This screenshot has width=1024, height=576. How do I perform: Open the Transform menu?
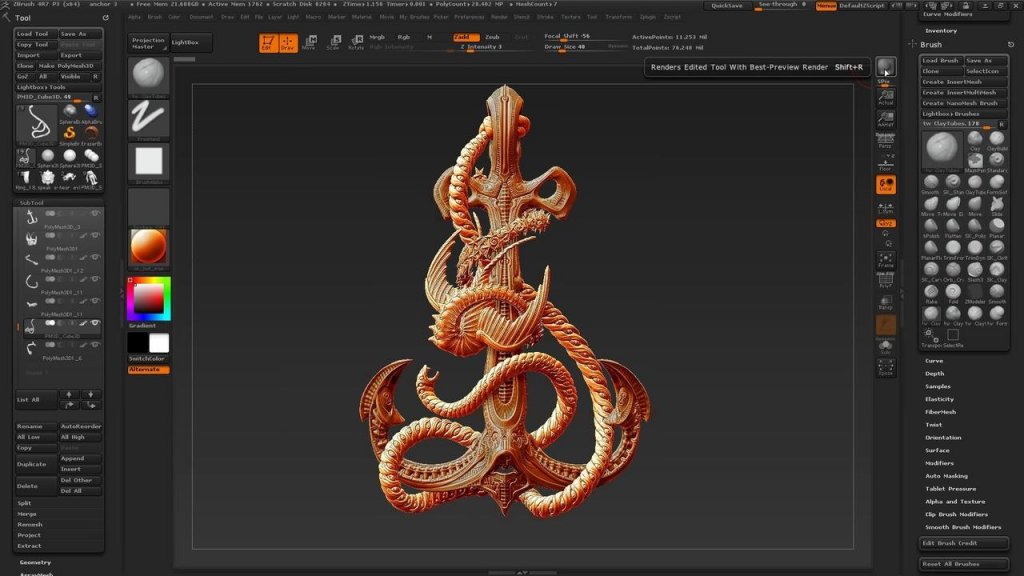tap(618, 17)
